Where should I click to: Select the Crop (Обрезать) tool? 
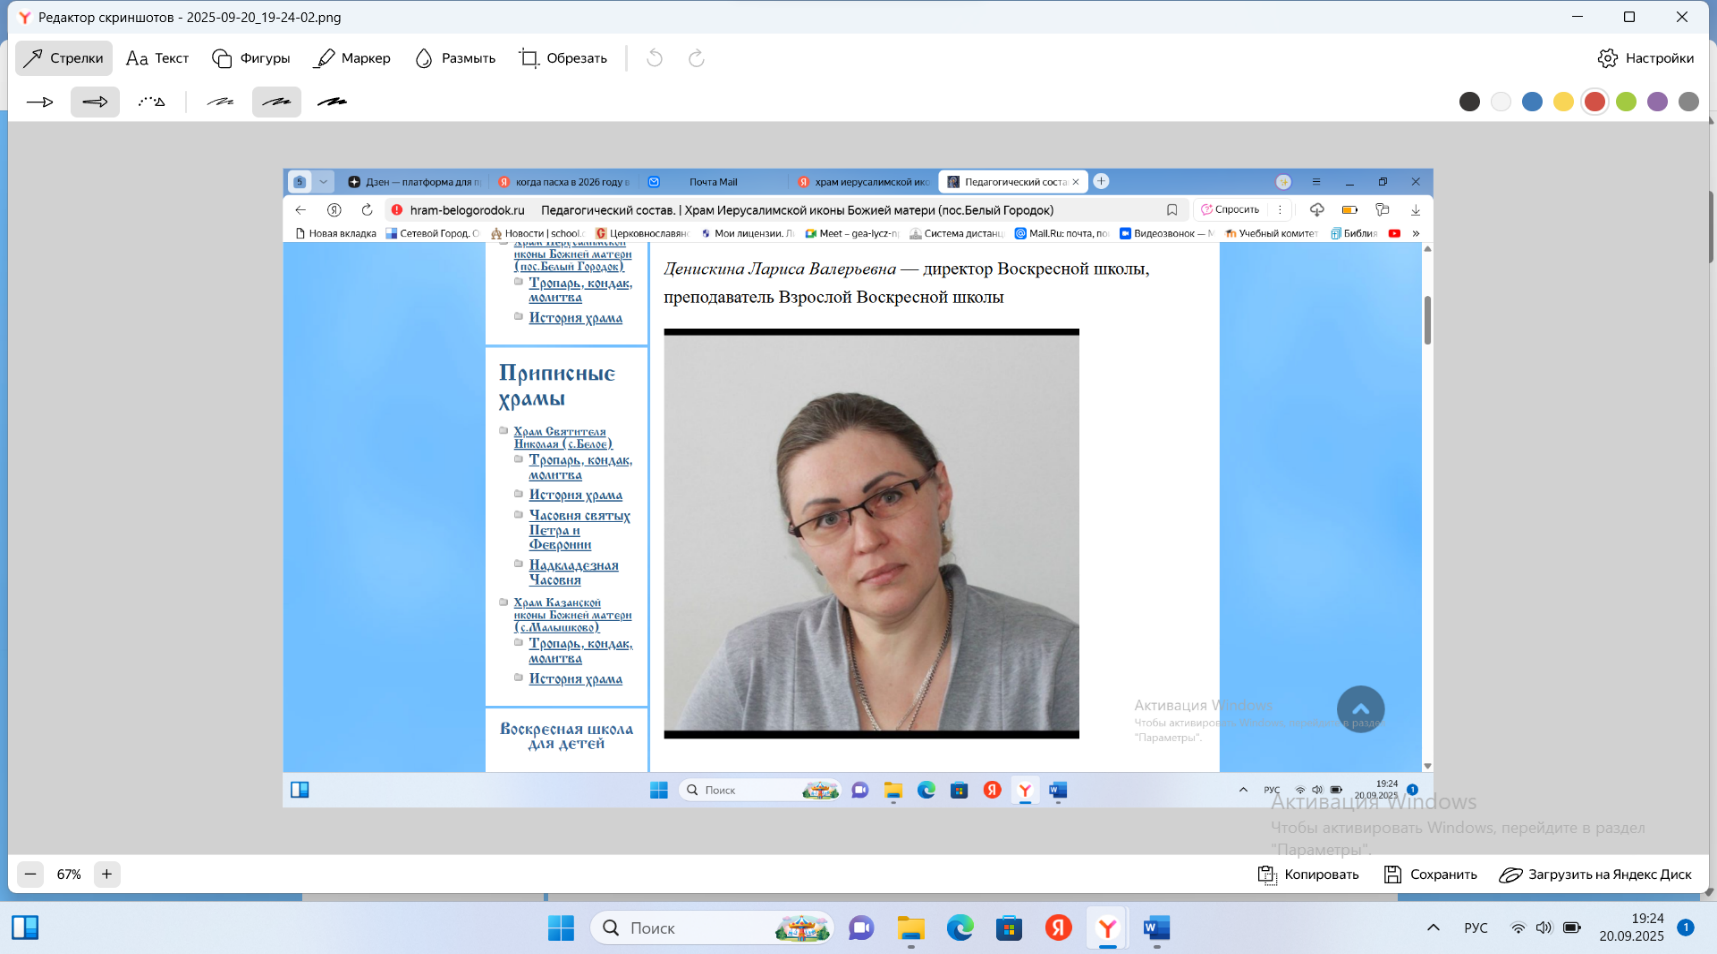(563, 58)
